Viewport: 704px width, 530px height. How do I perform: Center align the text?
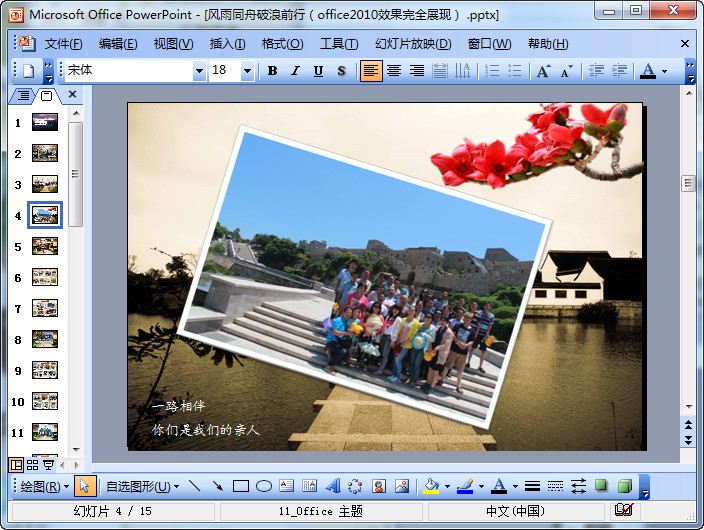pyautogui.click(x=394, y=71)
